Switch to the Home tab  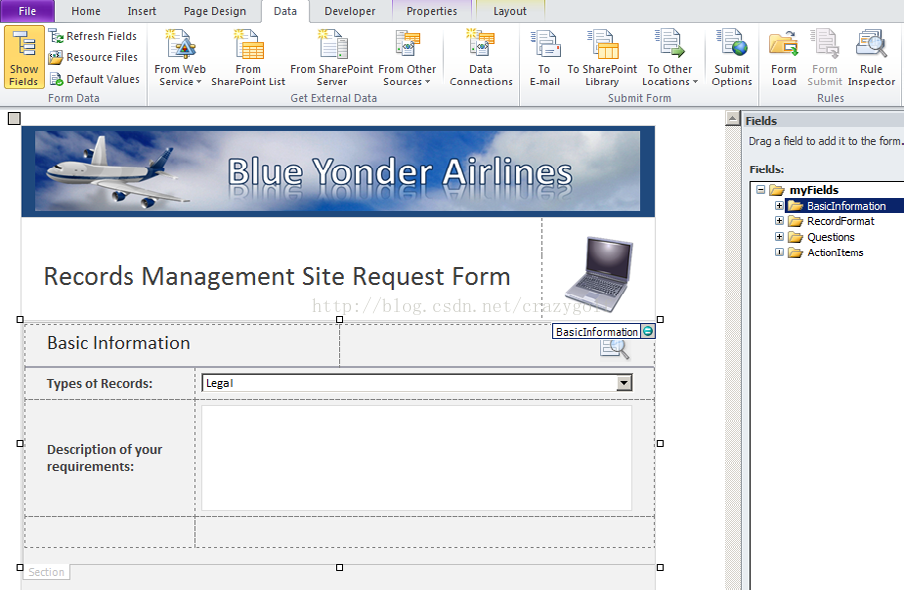(86, 11)
